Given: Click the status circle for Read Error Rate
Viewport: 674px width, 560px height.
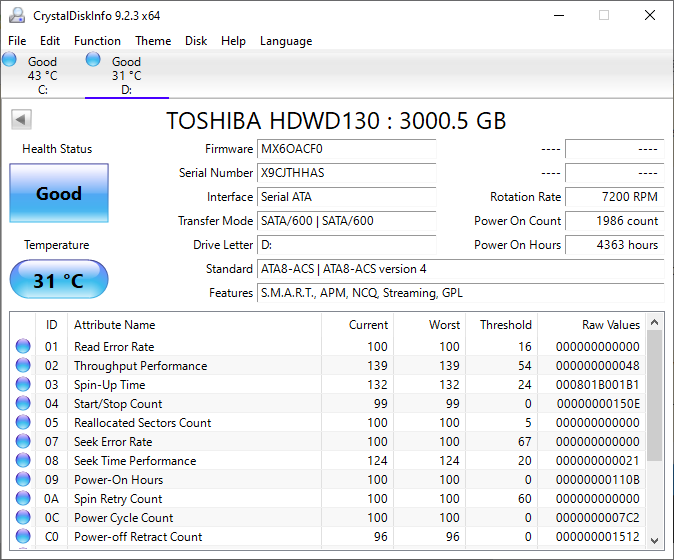Looking at the screenshot, I should point(23,346).
